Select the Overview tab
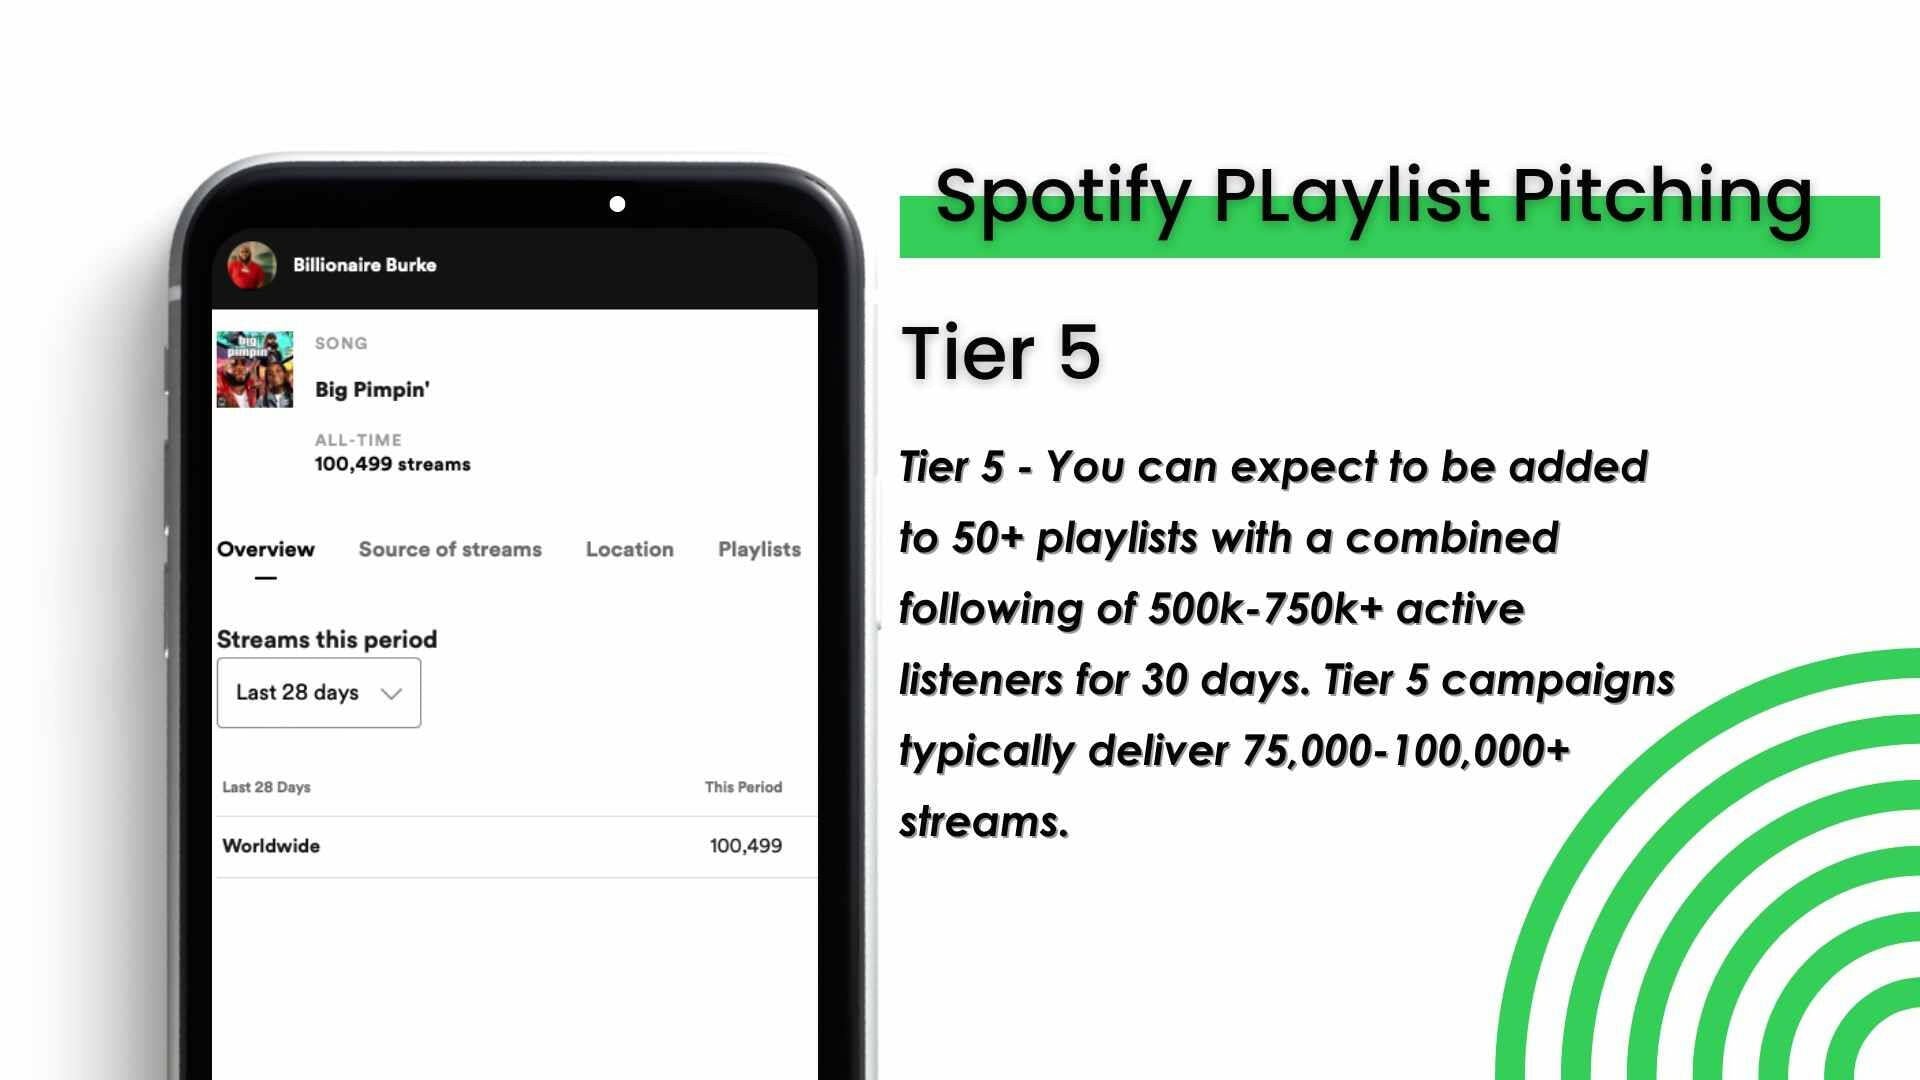The width and height of the screenshot is (1920, 1080). 266,549
